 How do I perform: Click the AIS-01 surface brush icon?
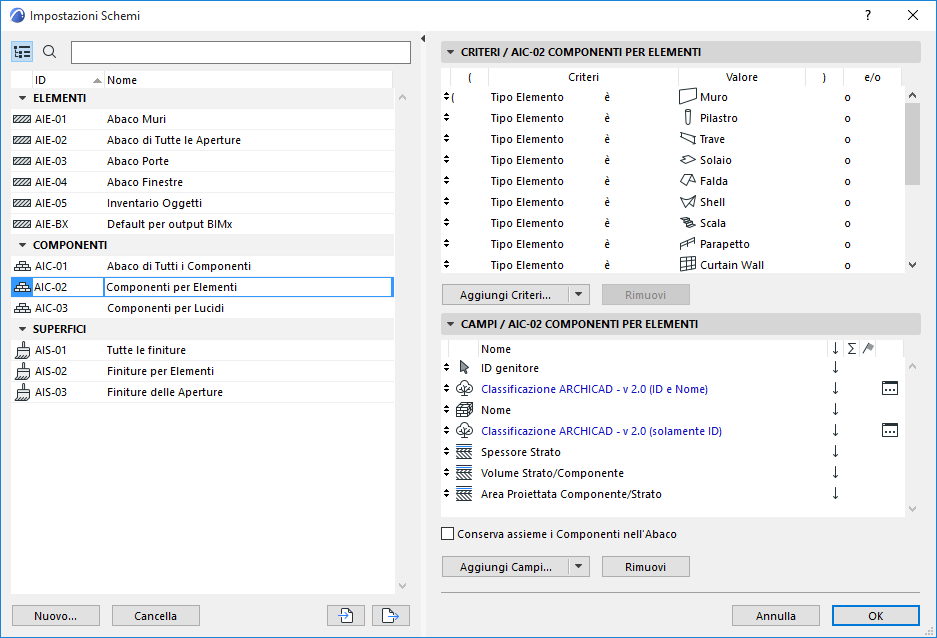23,350
